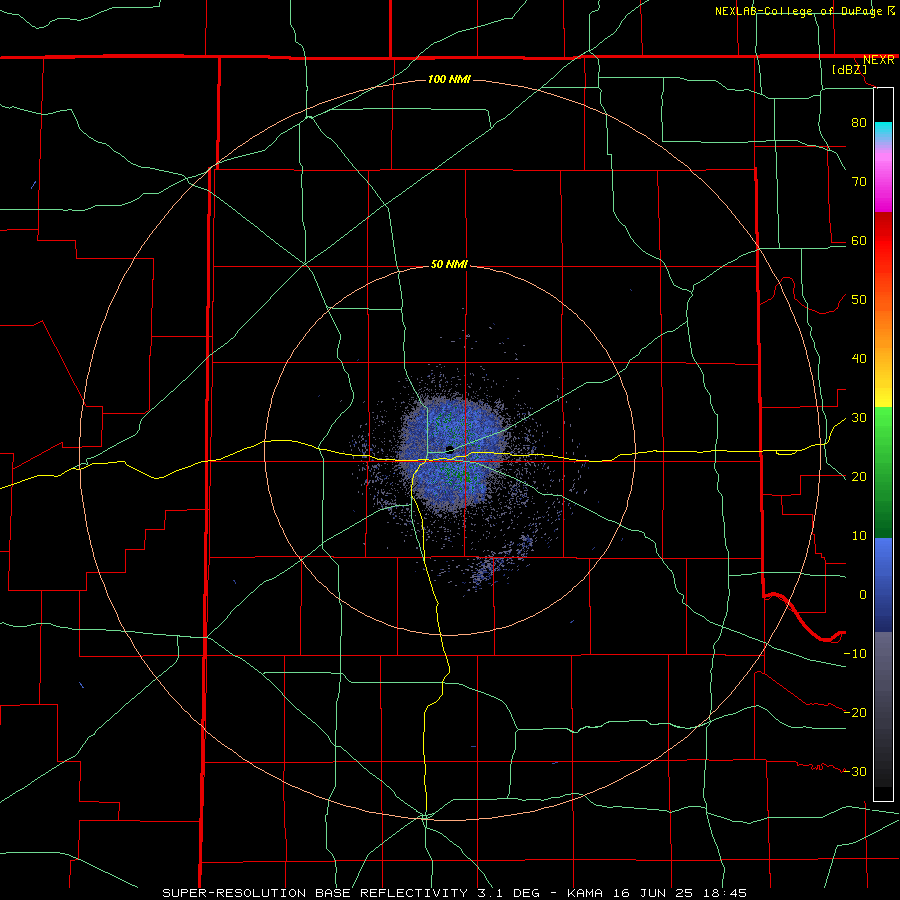Click the 20 value on dBZ scale
Screen dimensions: 900x900
[859, 477]
